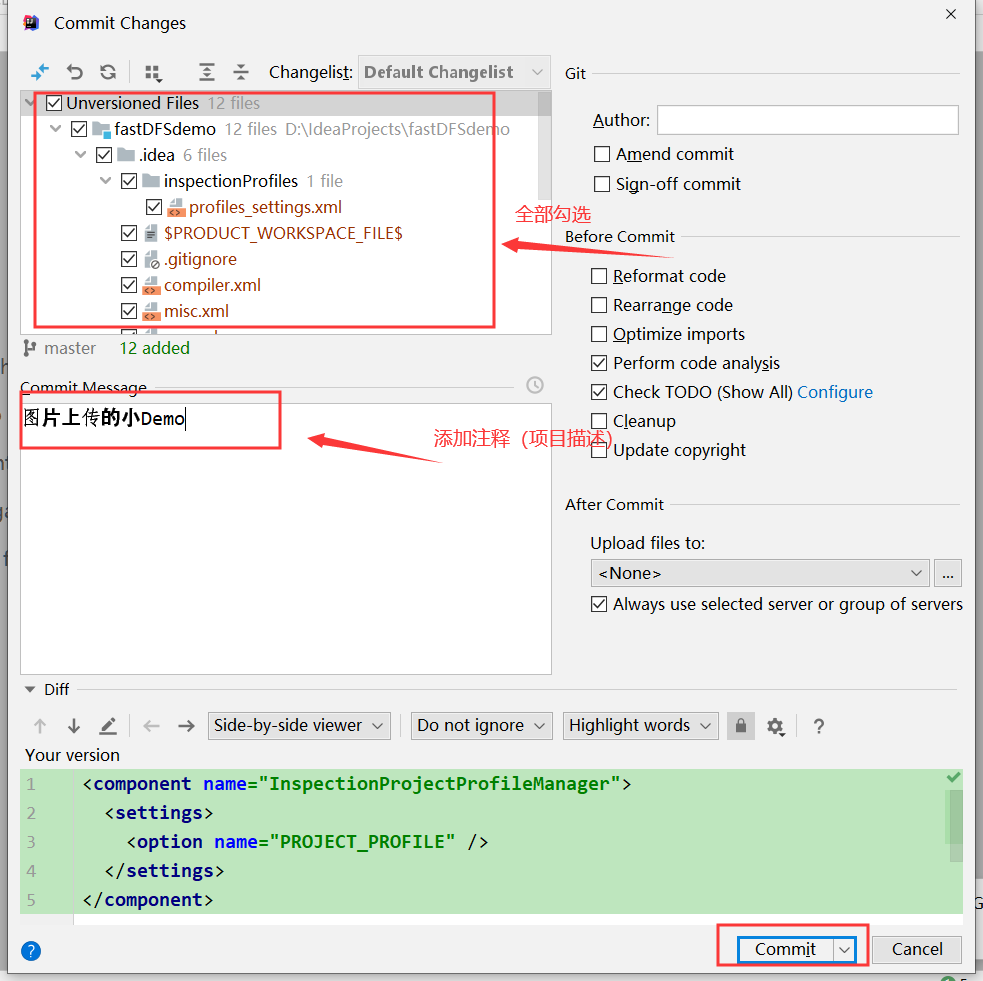
Task: Click the Expand All icon in toolbar
Action: [x=206, y=72]
